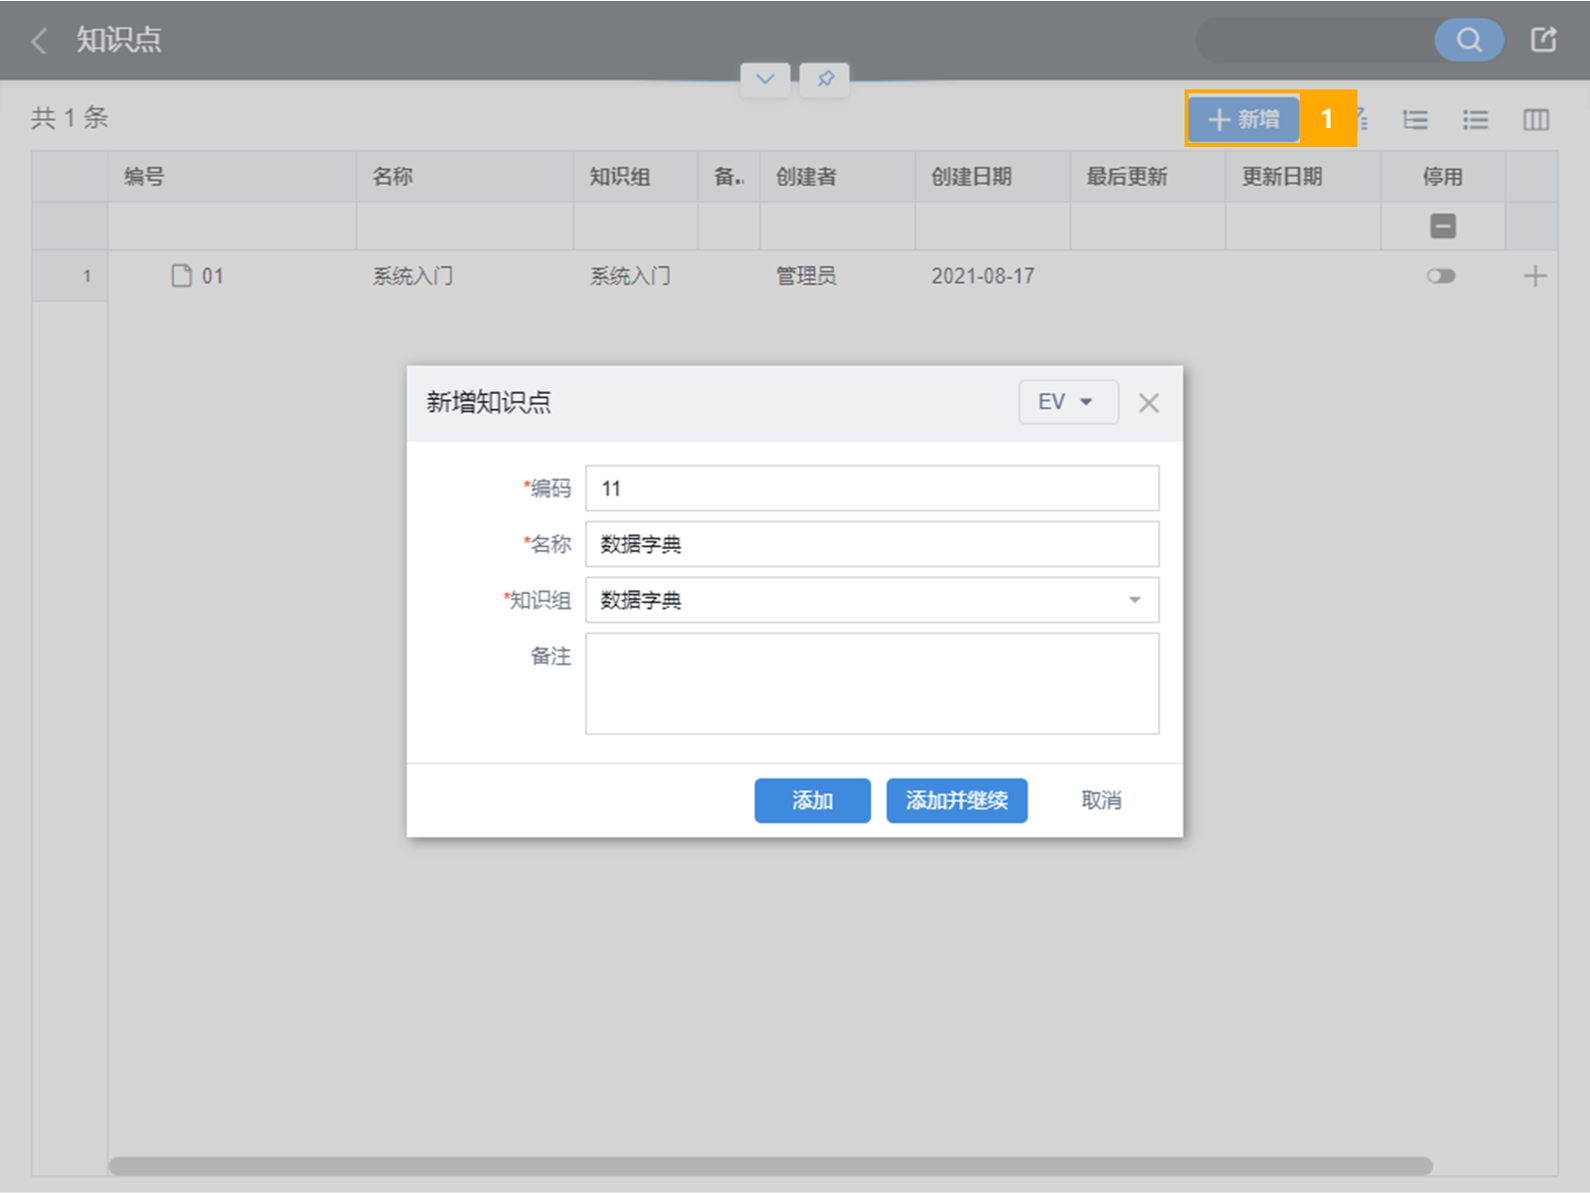Switch to tree list view icon
1590x1193 pixels.
tap(1415, 120)
